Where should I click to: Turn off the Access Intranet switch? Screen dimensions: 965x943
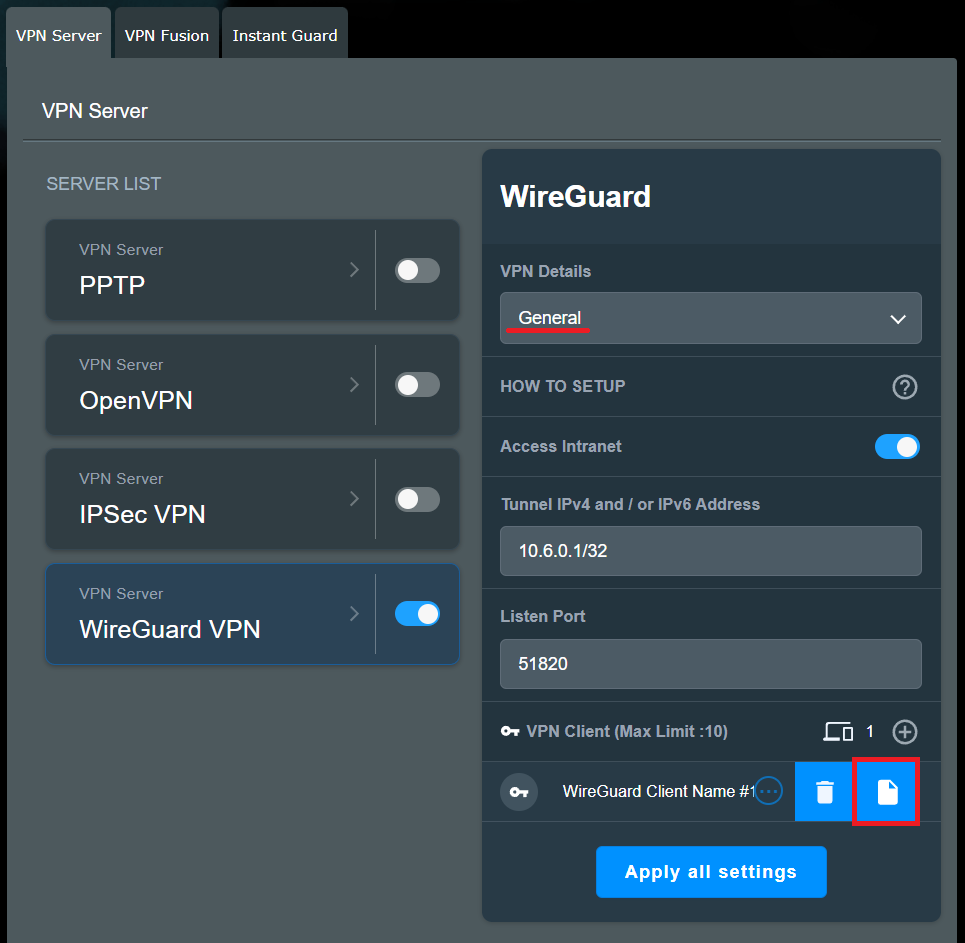click(897, 447)
